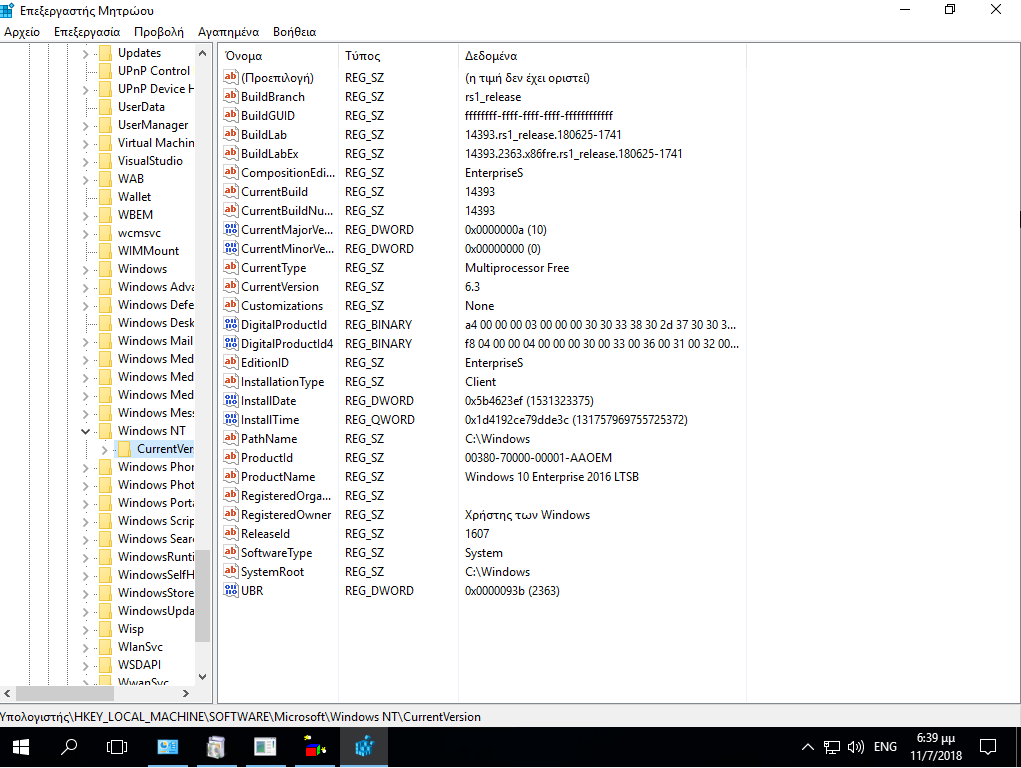Click the tree horizontal scroll-left arrow
Screen dimensions: 1021x768
tap(7, 693)
